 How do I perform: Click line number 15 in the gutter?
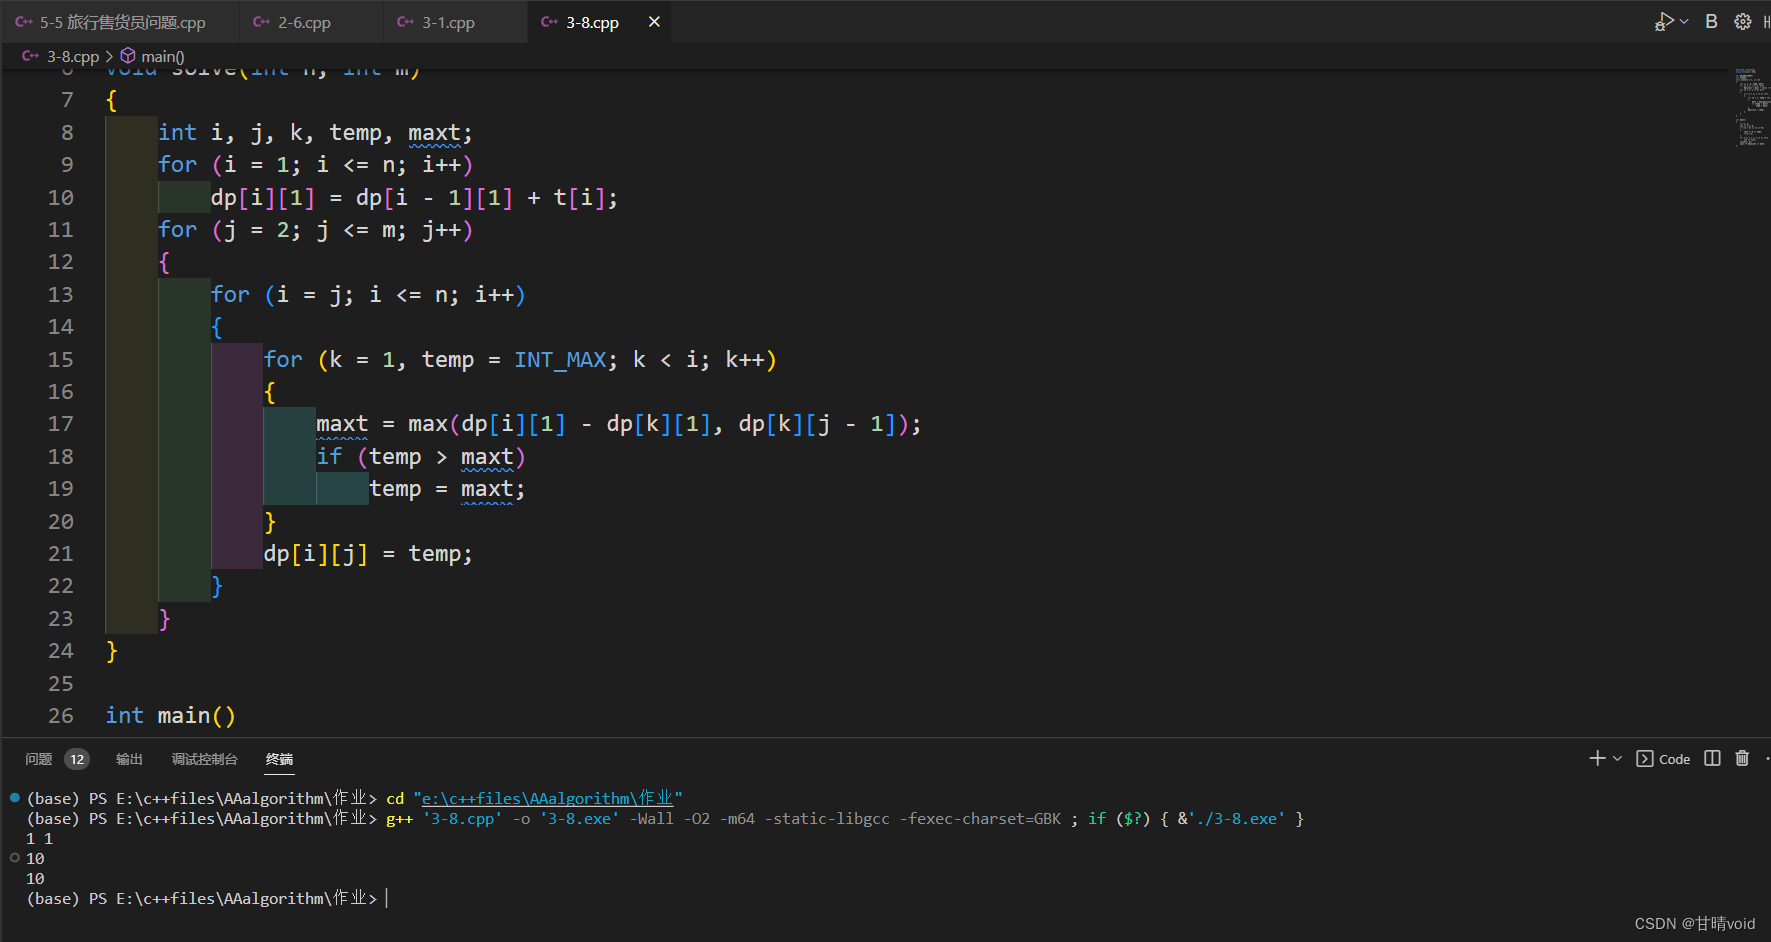[61, 360]
